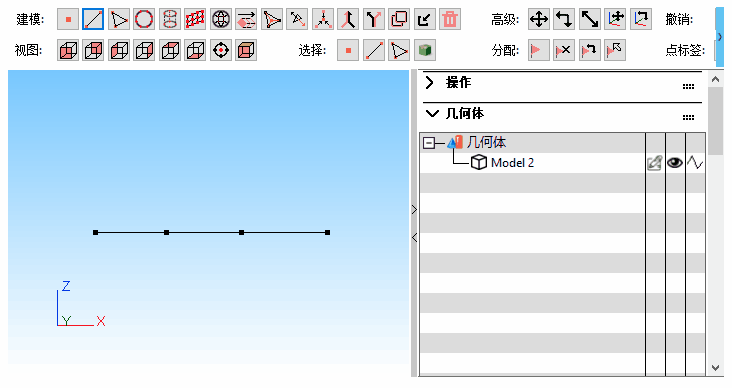Click the crossed arrows on triangle tool
This screenshot has width=732, height=388.
pos(297,19)
